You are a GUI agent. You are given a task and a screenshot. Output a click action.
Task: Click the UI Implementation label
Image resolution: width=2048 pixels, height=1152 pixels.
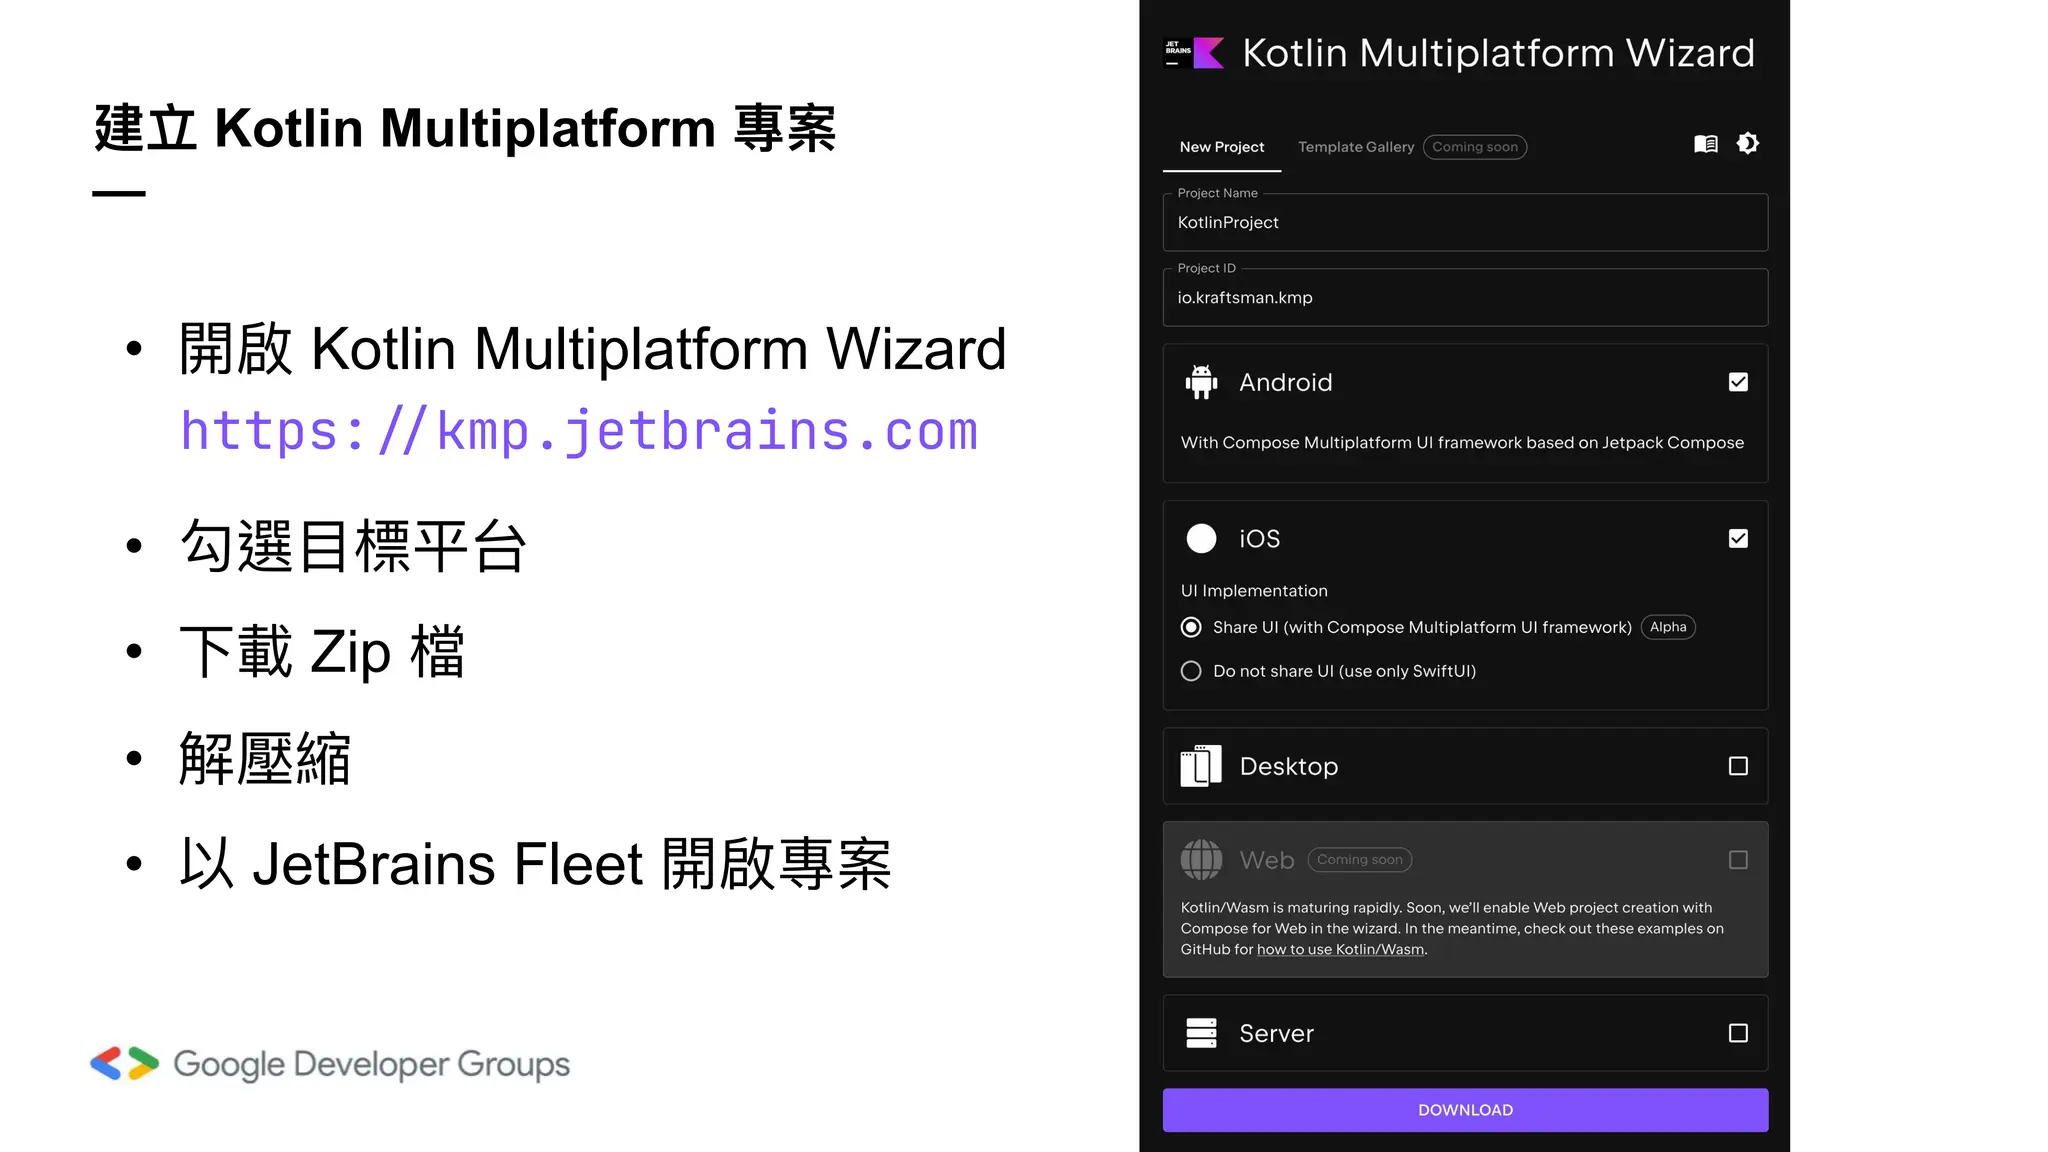pyautogui.click(x=1254, y=591)
